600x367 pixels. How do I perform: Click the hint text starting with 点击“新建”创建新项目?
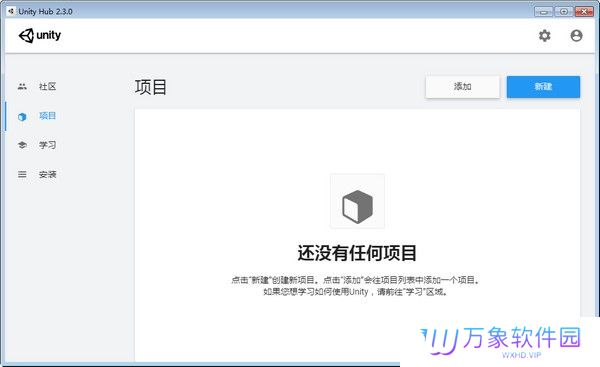pyautogui.click(x=355, y=280)
